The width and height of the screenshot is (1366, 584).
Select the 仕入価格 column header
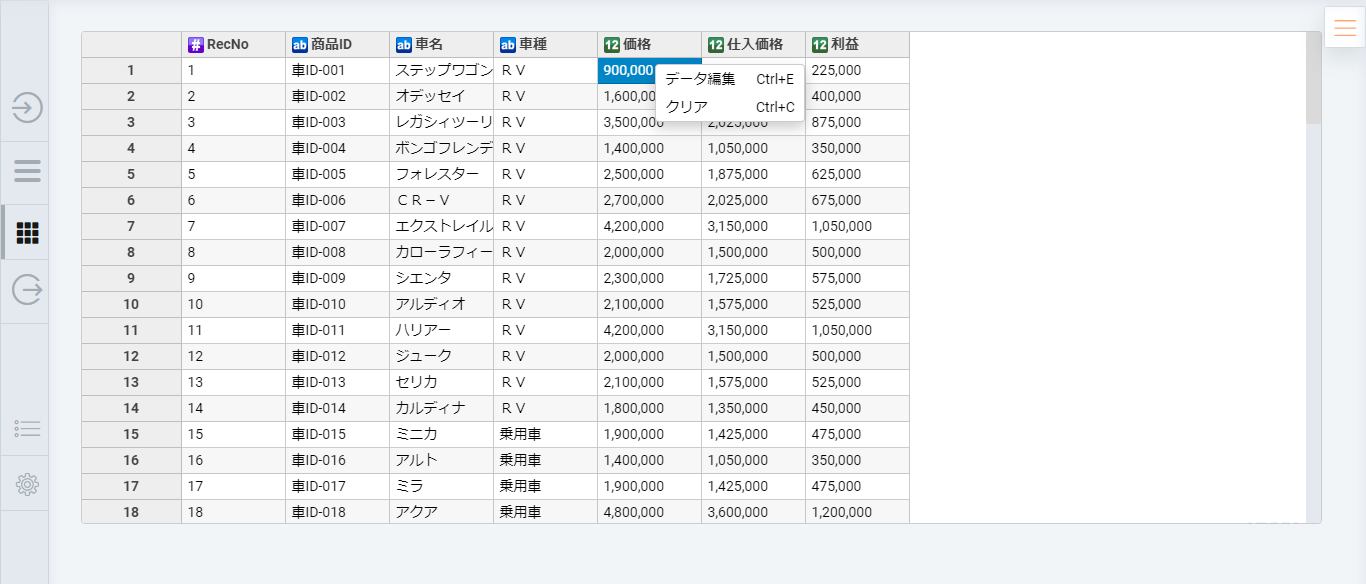(753, 45)
